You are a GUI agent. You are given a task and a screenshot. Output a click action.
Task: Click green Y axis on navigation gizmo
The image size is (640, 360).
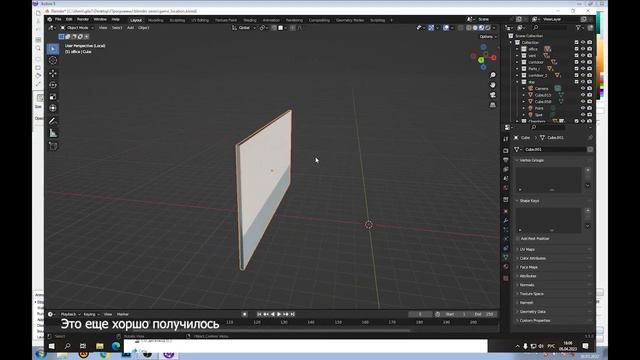click(x=481, y=60)
